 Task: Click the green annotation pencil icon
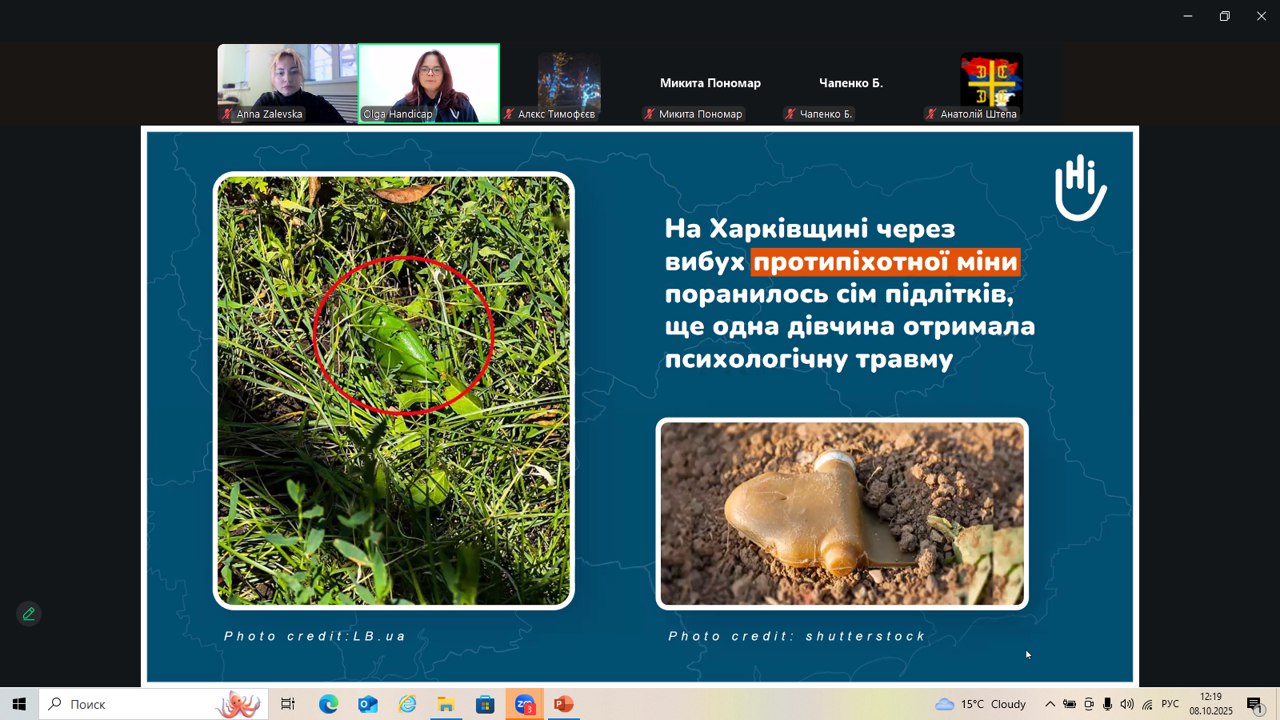click(x=28, y=614)
